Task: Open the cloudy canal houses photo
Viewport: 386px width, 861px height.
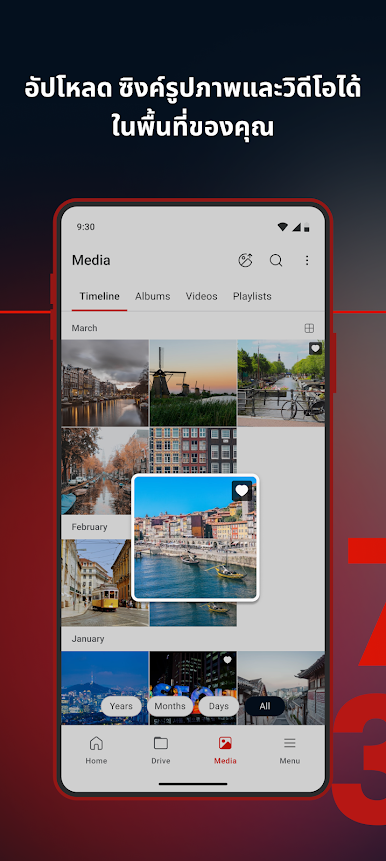Action: click(105, 383)
